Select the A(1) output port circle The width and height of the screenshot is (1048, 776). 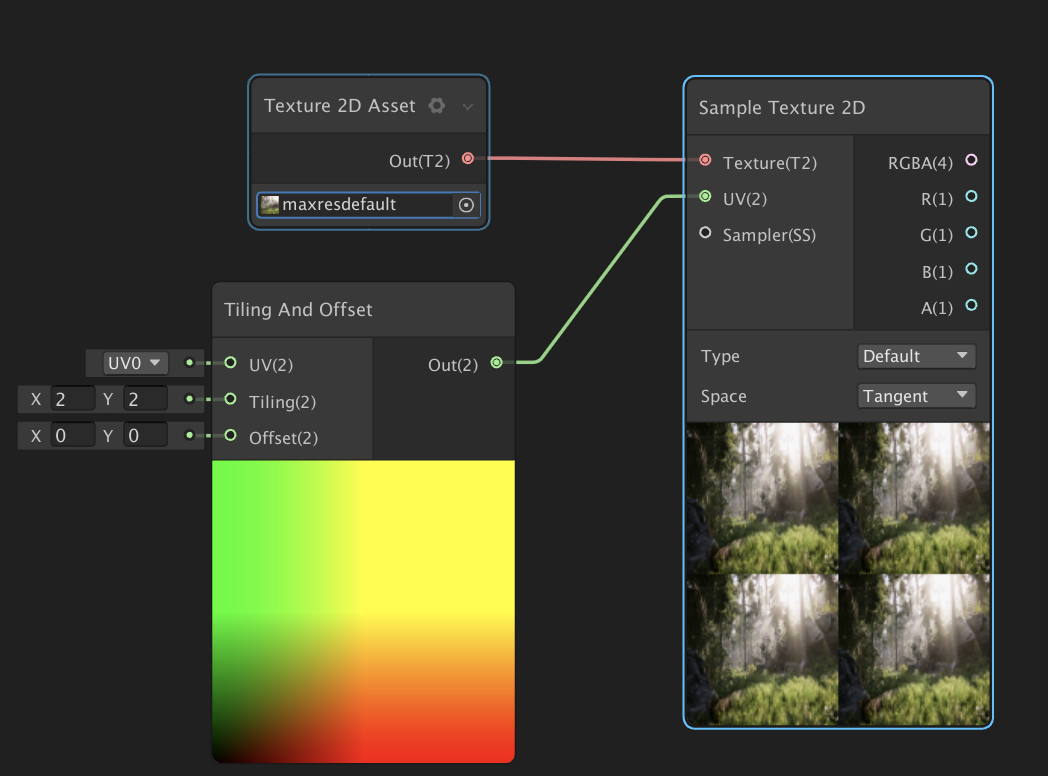[x=971, y=307]
